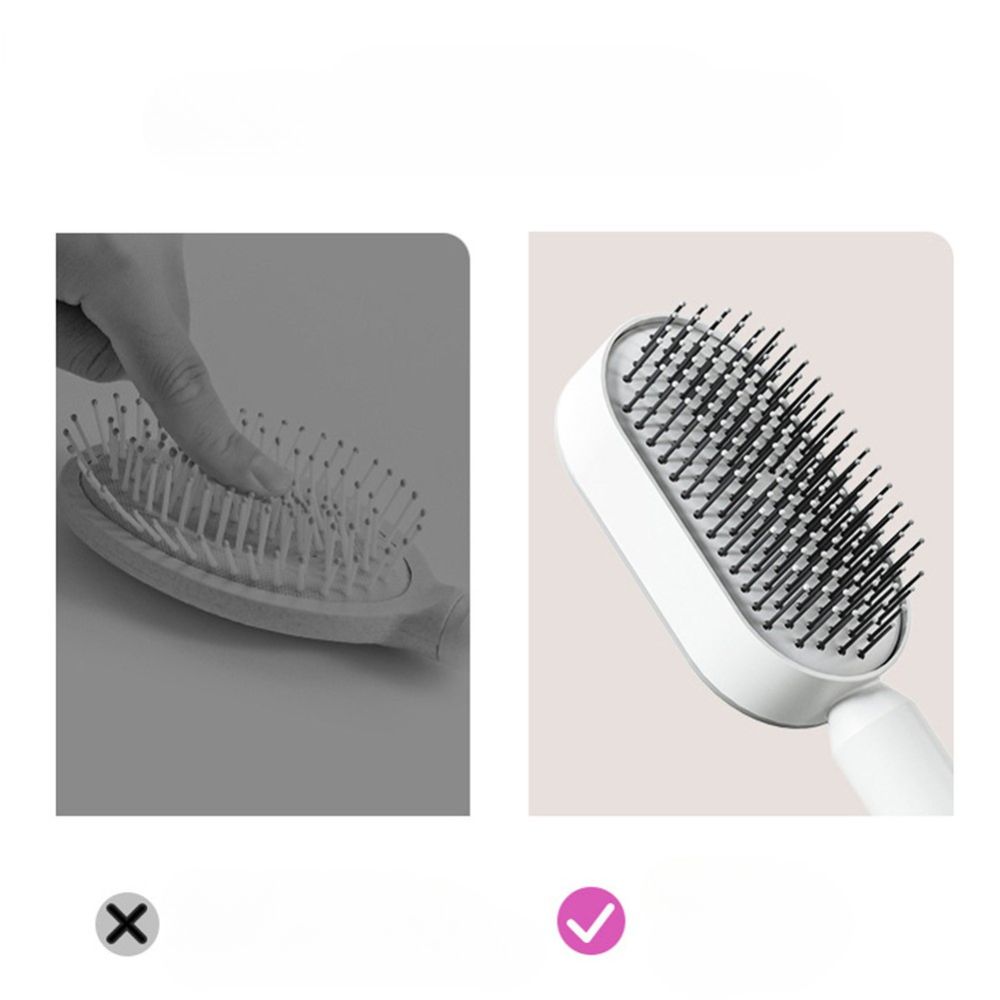Click the rounded top-right corner of gray photo
The height and width of the screenshot is (1000, 1000).
pos(460,243)
